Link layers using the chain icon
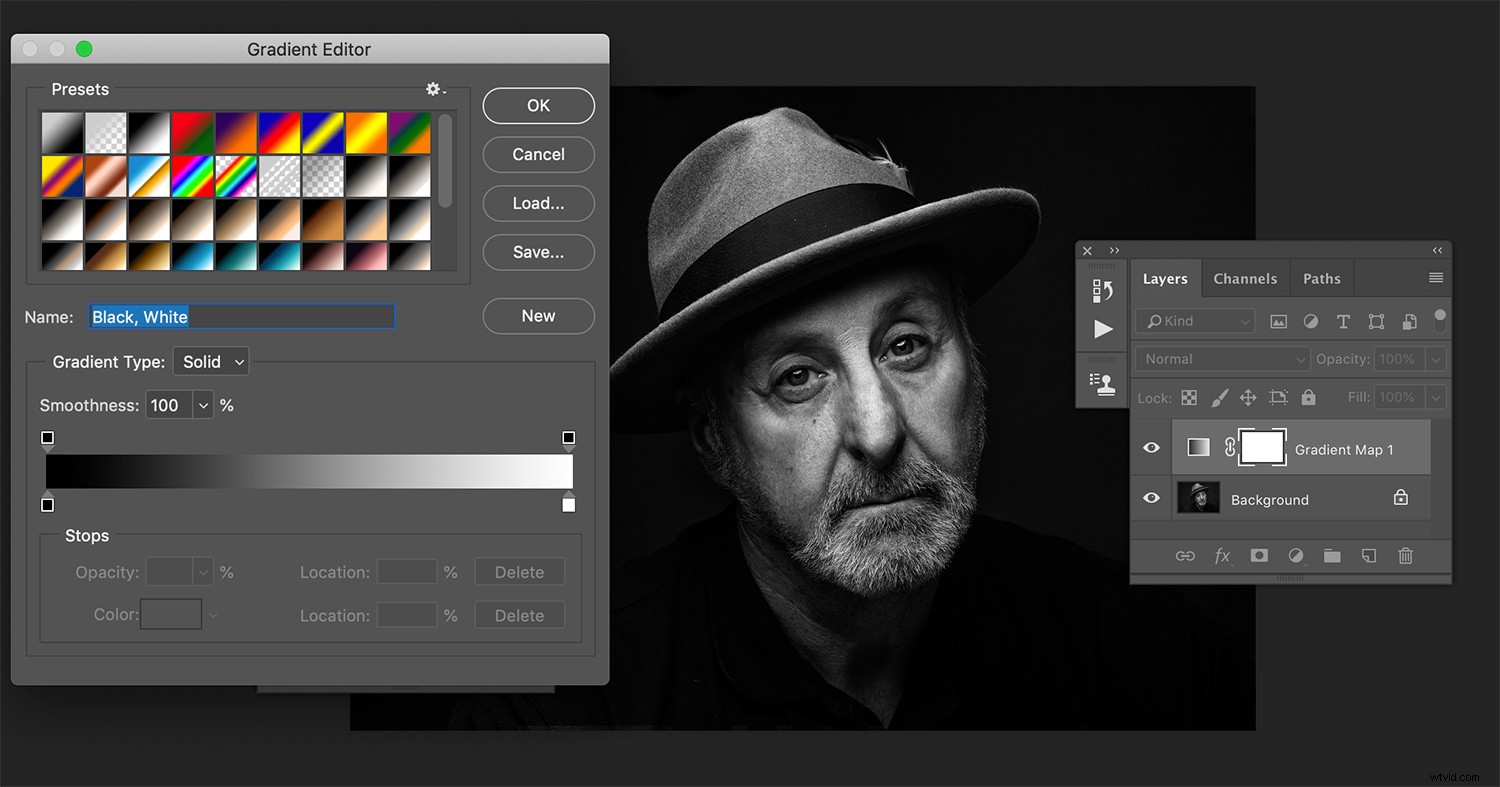Screen dimensions: 1500x787 pyautogui.click(x=1185, y=556)
